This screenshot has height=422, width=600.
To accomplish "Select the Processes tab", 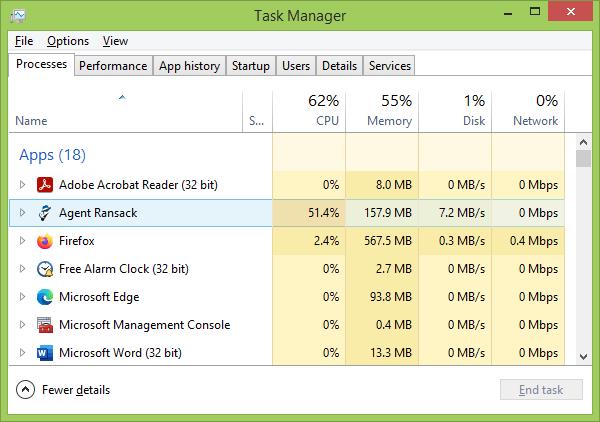I will tap(41, 64).
